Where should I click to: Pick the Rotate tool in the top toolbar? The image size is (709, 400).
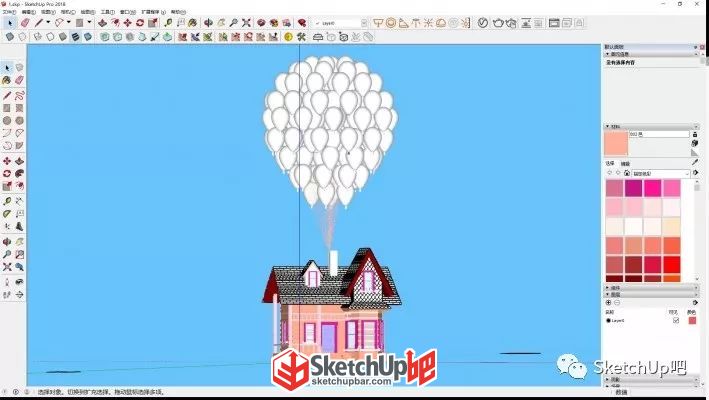[140, 23]
